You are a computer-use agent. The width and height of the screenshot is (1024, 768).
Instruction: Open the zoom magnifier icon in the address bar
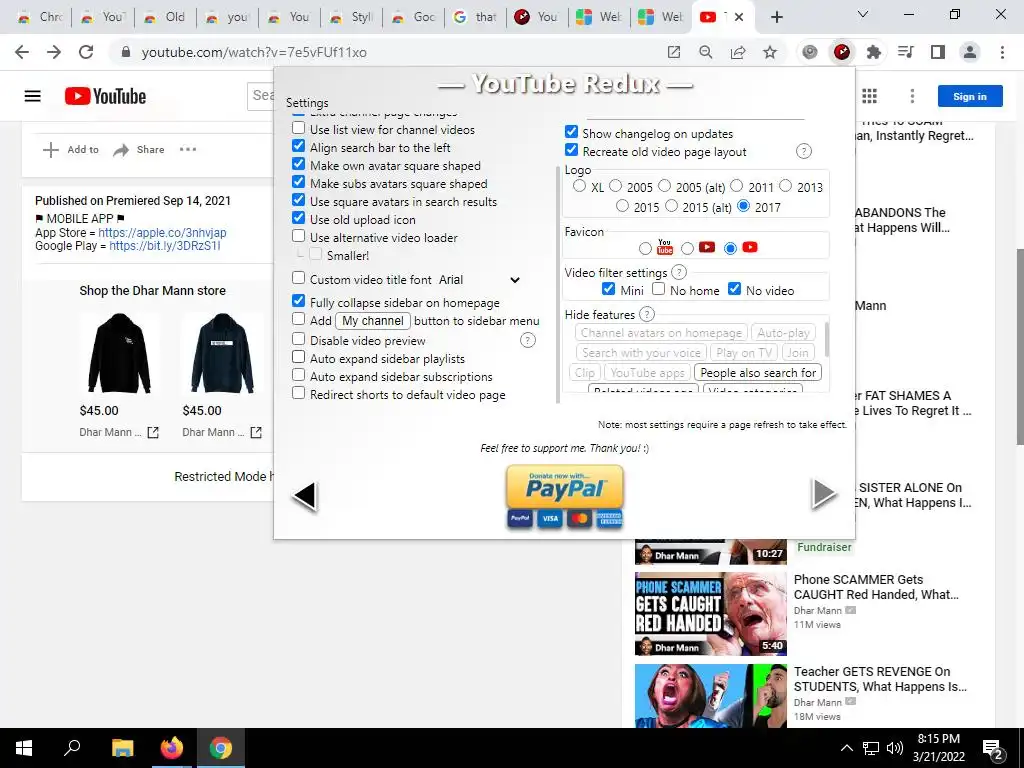point(706,52)
